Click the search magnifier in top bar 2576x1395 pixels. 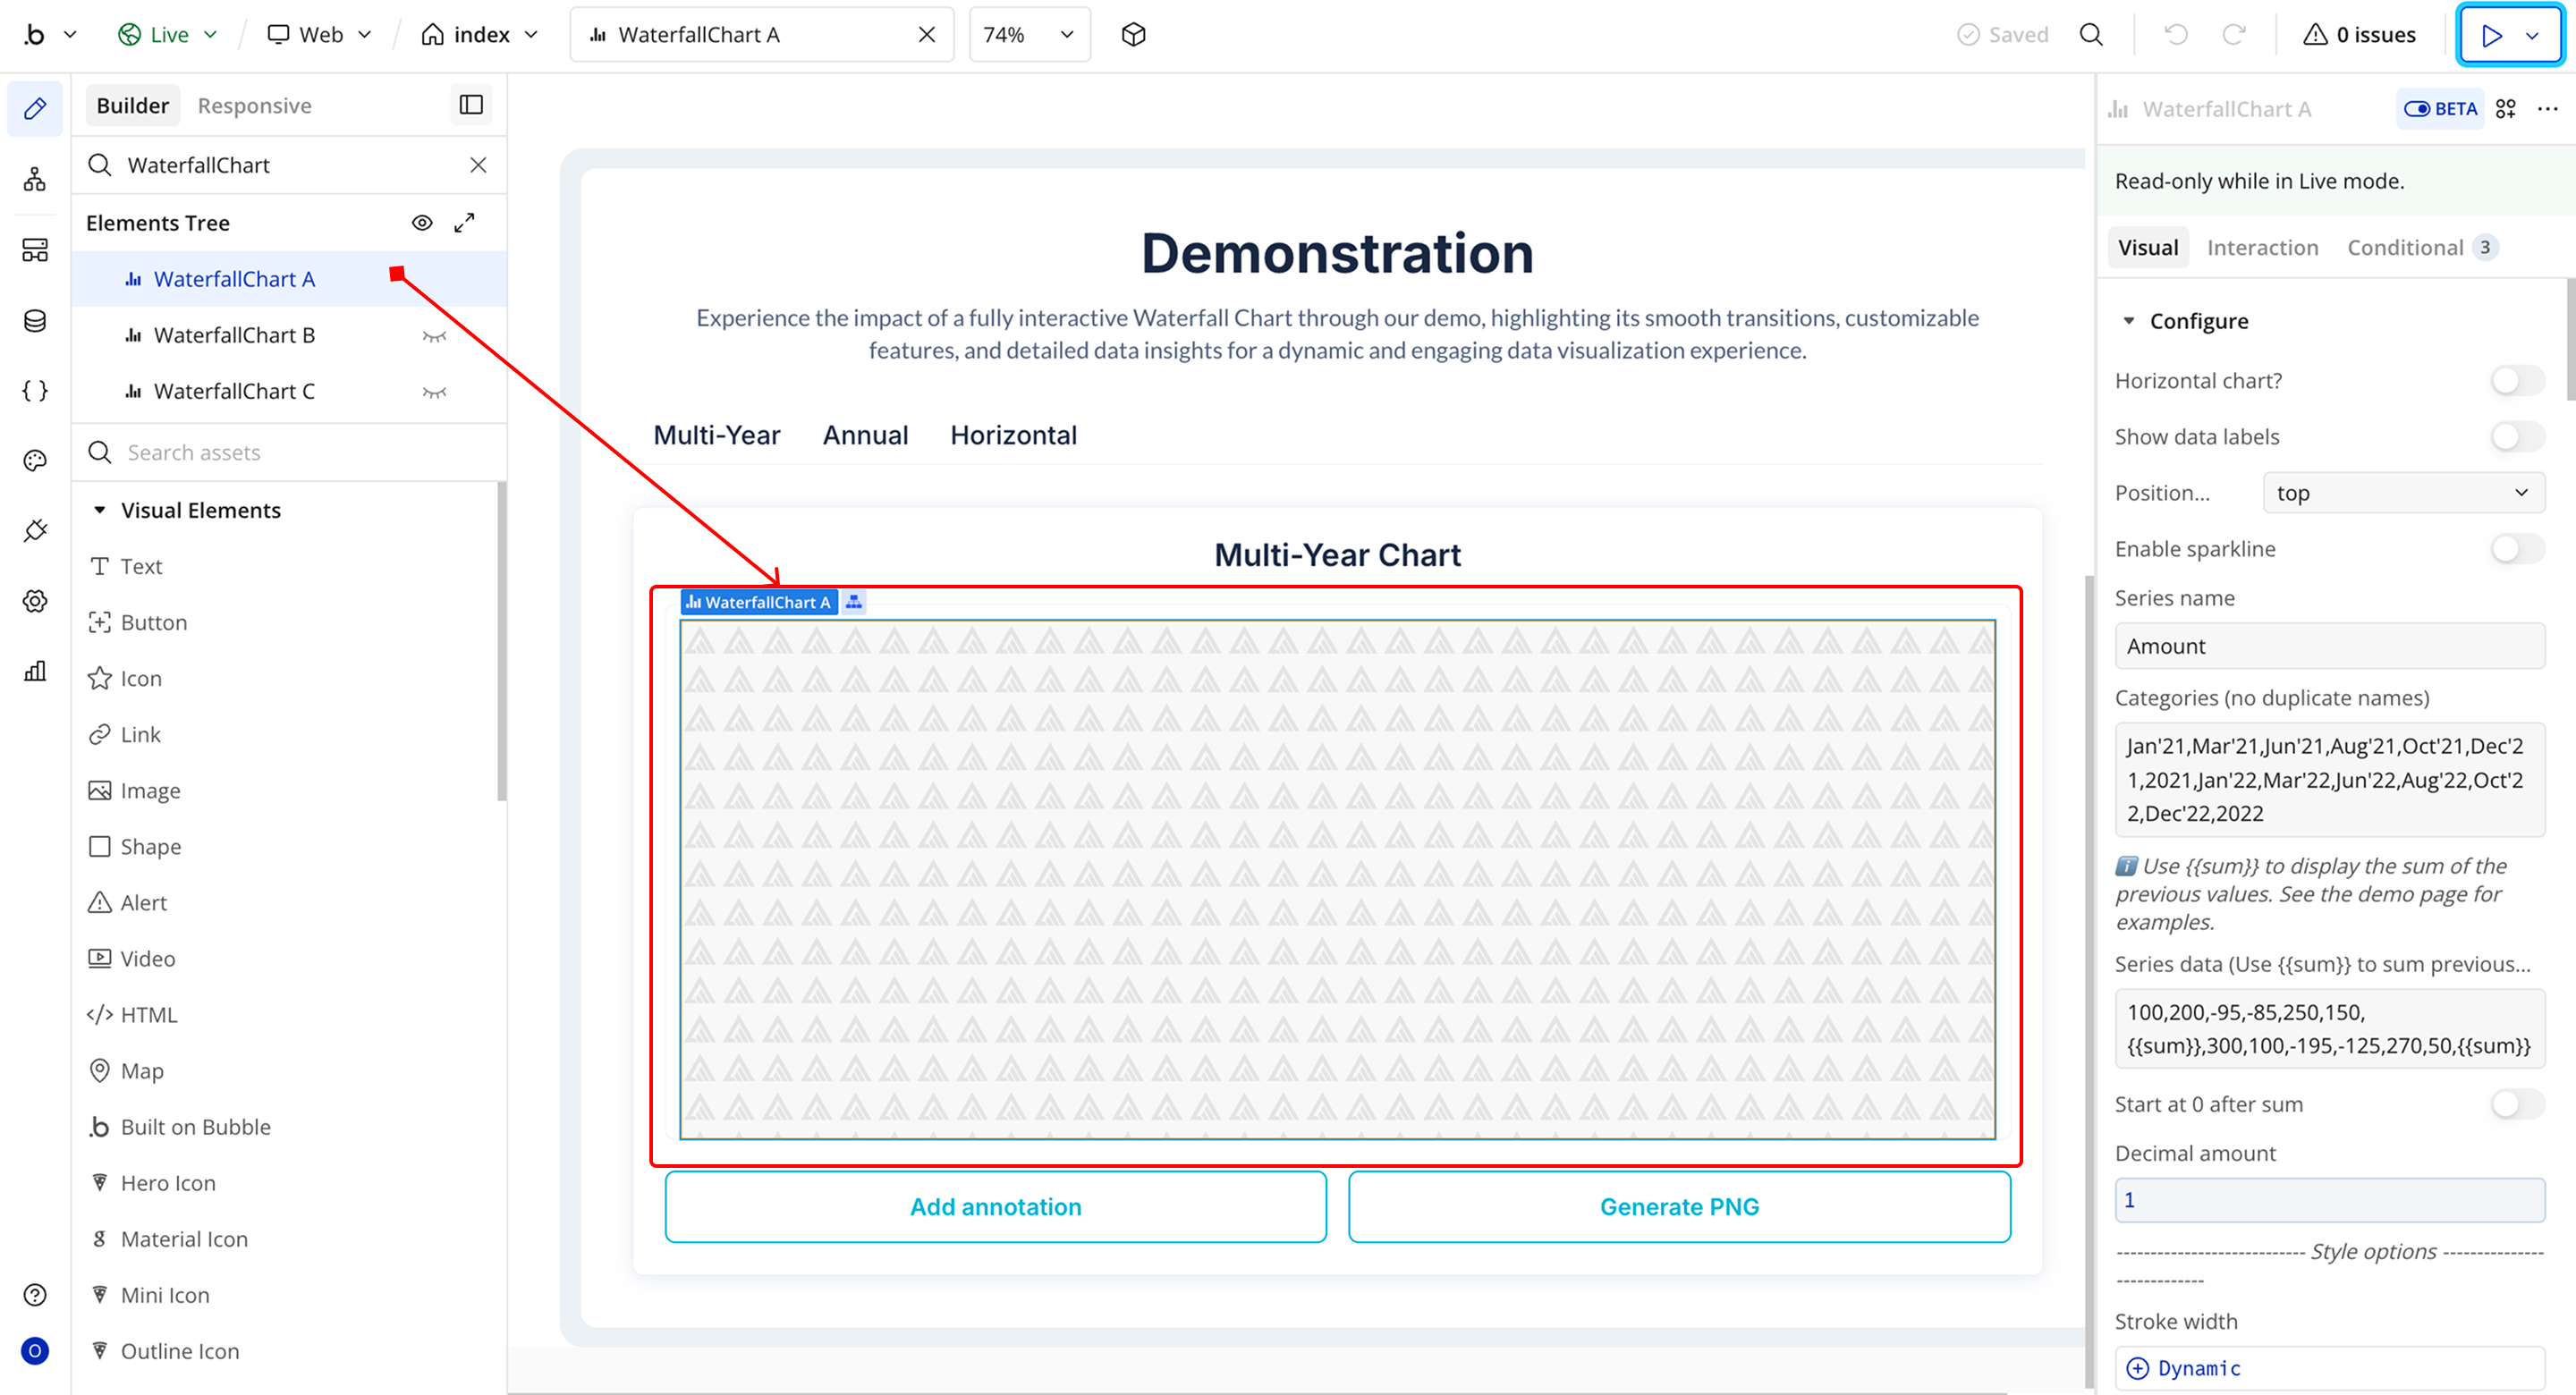(2090, 35)
